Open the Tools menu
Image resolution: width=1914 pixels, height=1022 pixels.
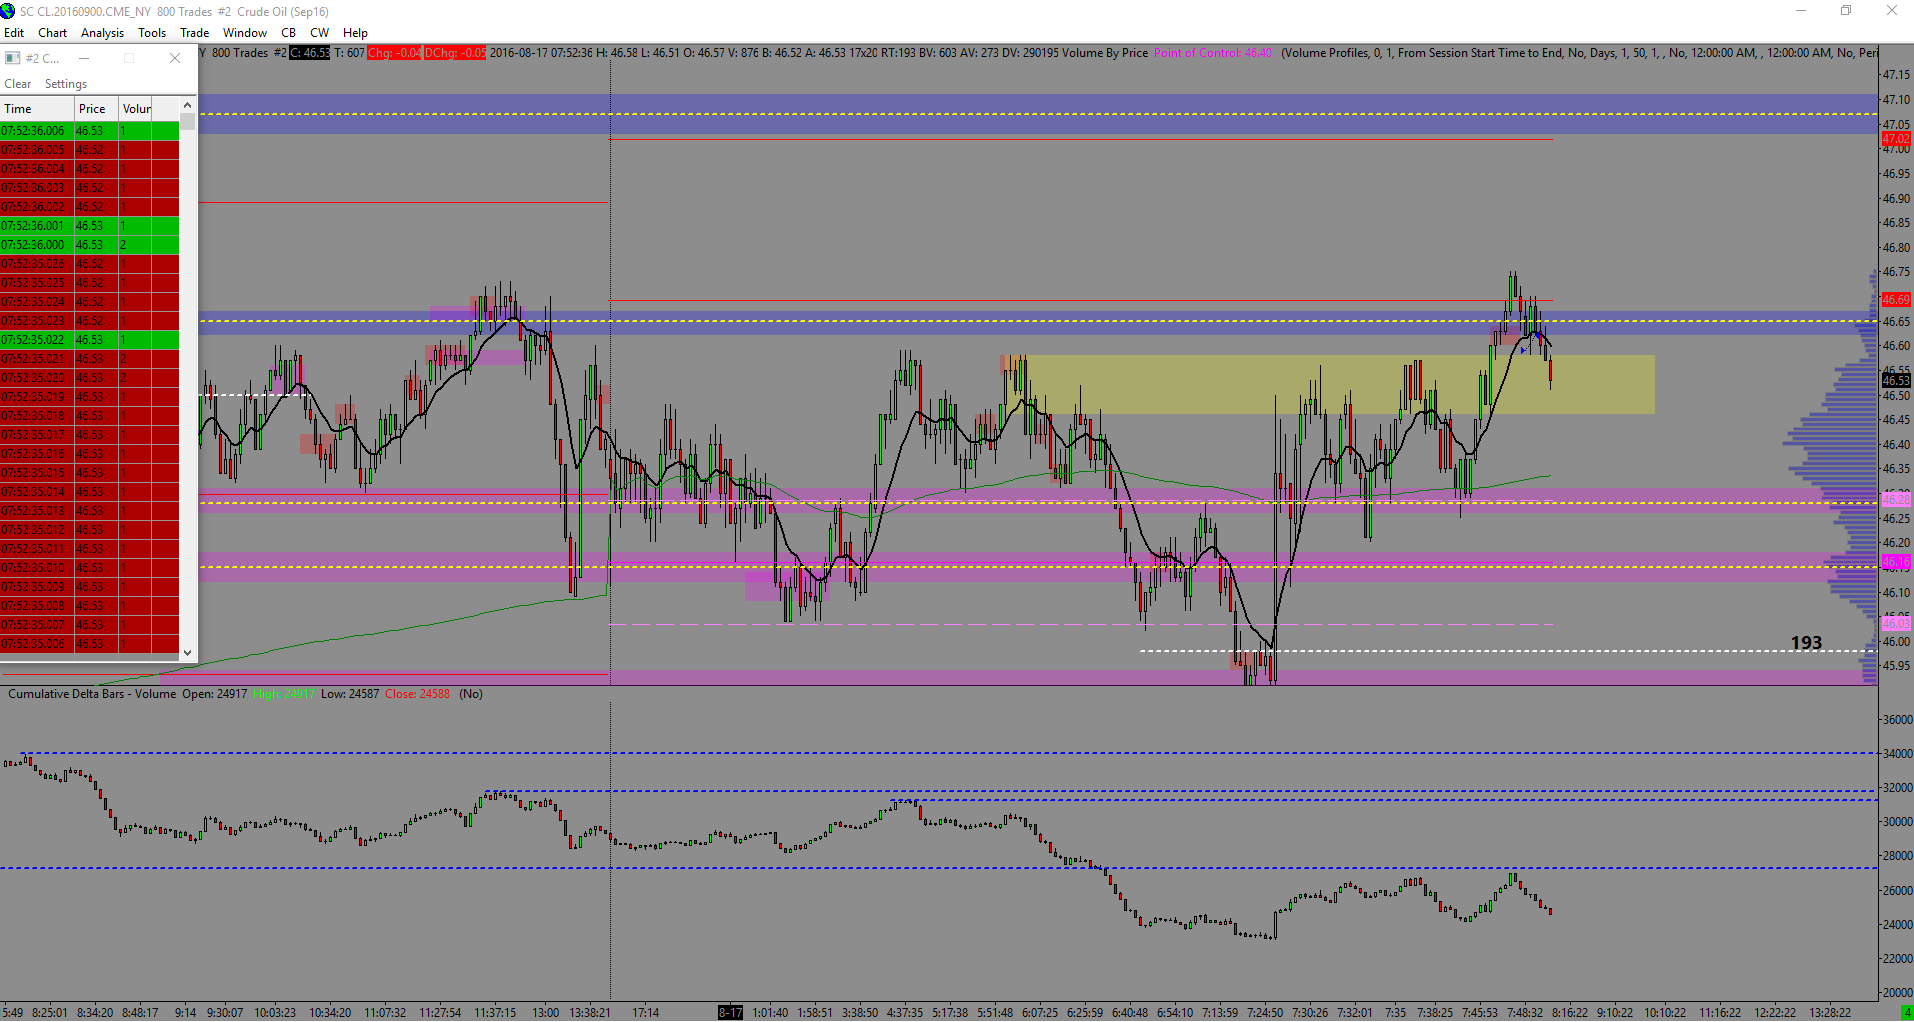coord(152,33)
